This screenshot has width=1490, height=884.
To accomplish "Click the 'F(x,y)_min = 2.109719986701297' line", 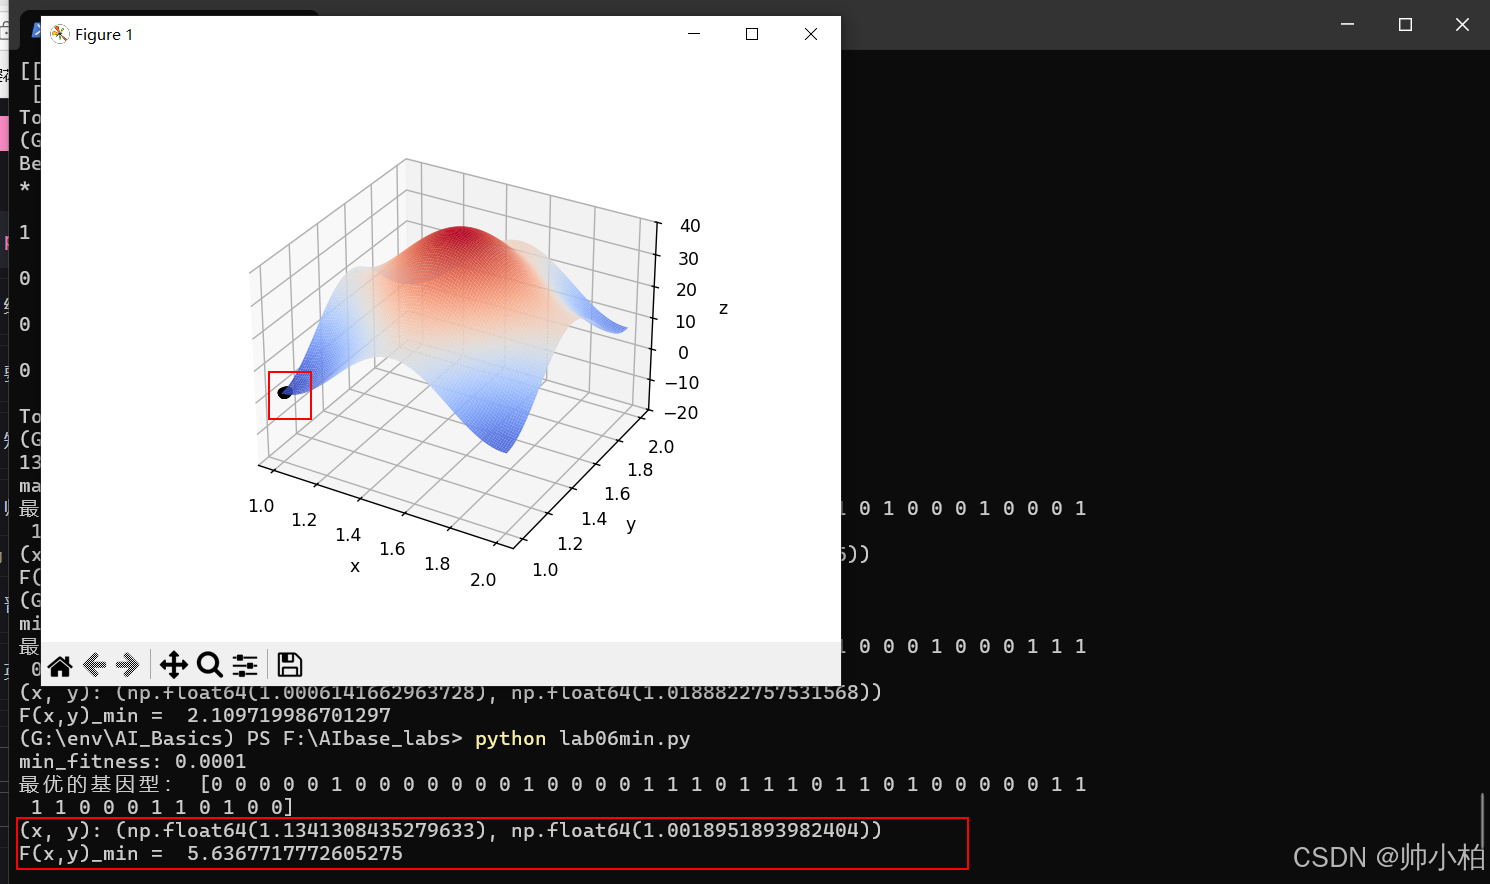I will (x=205, y=716).
